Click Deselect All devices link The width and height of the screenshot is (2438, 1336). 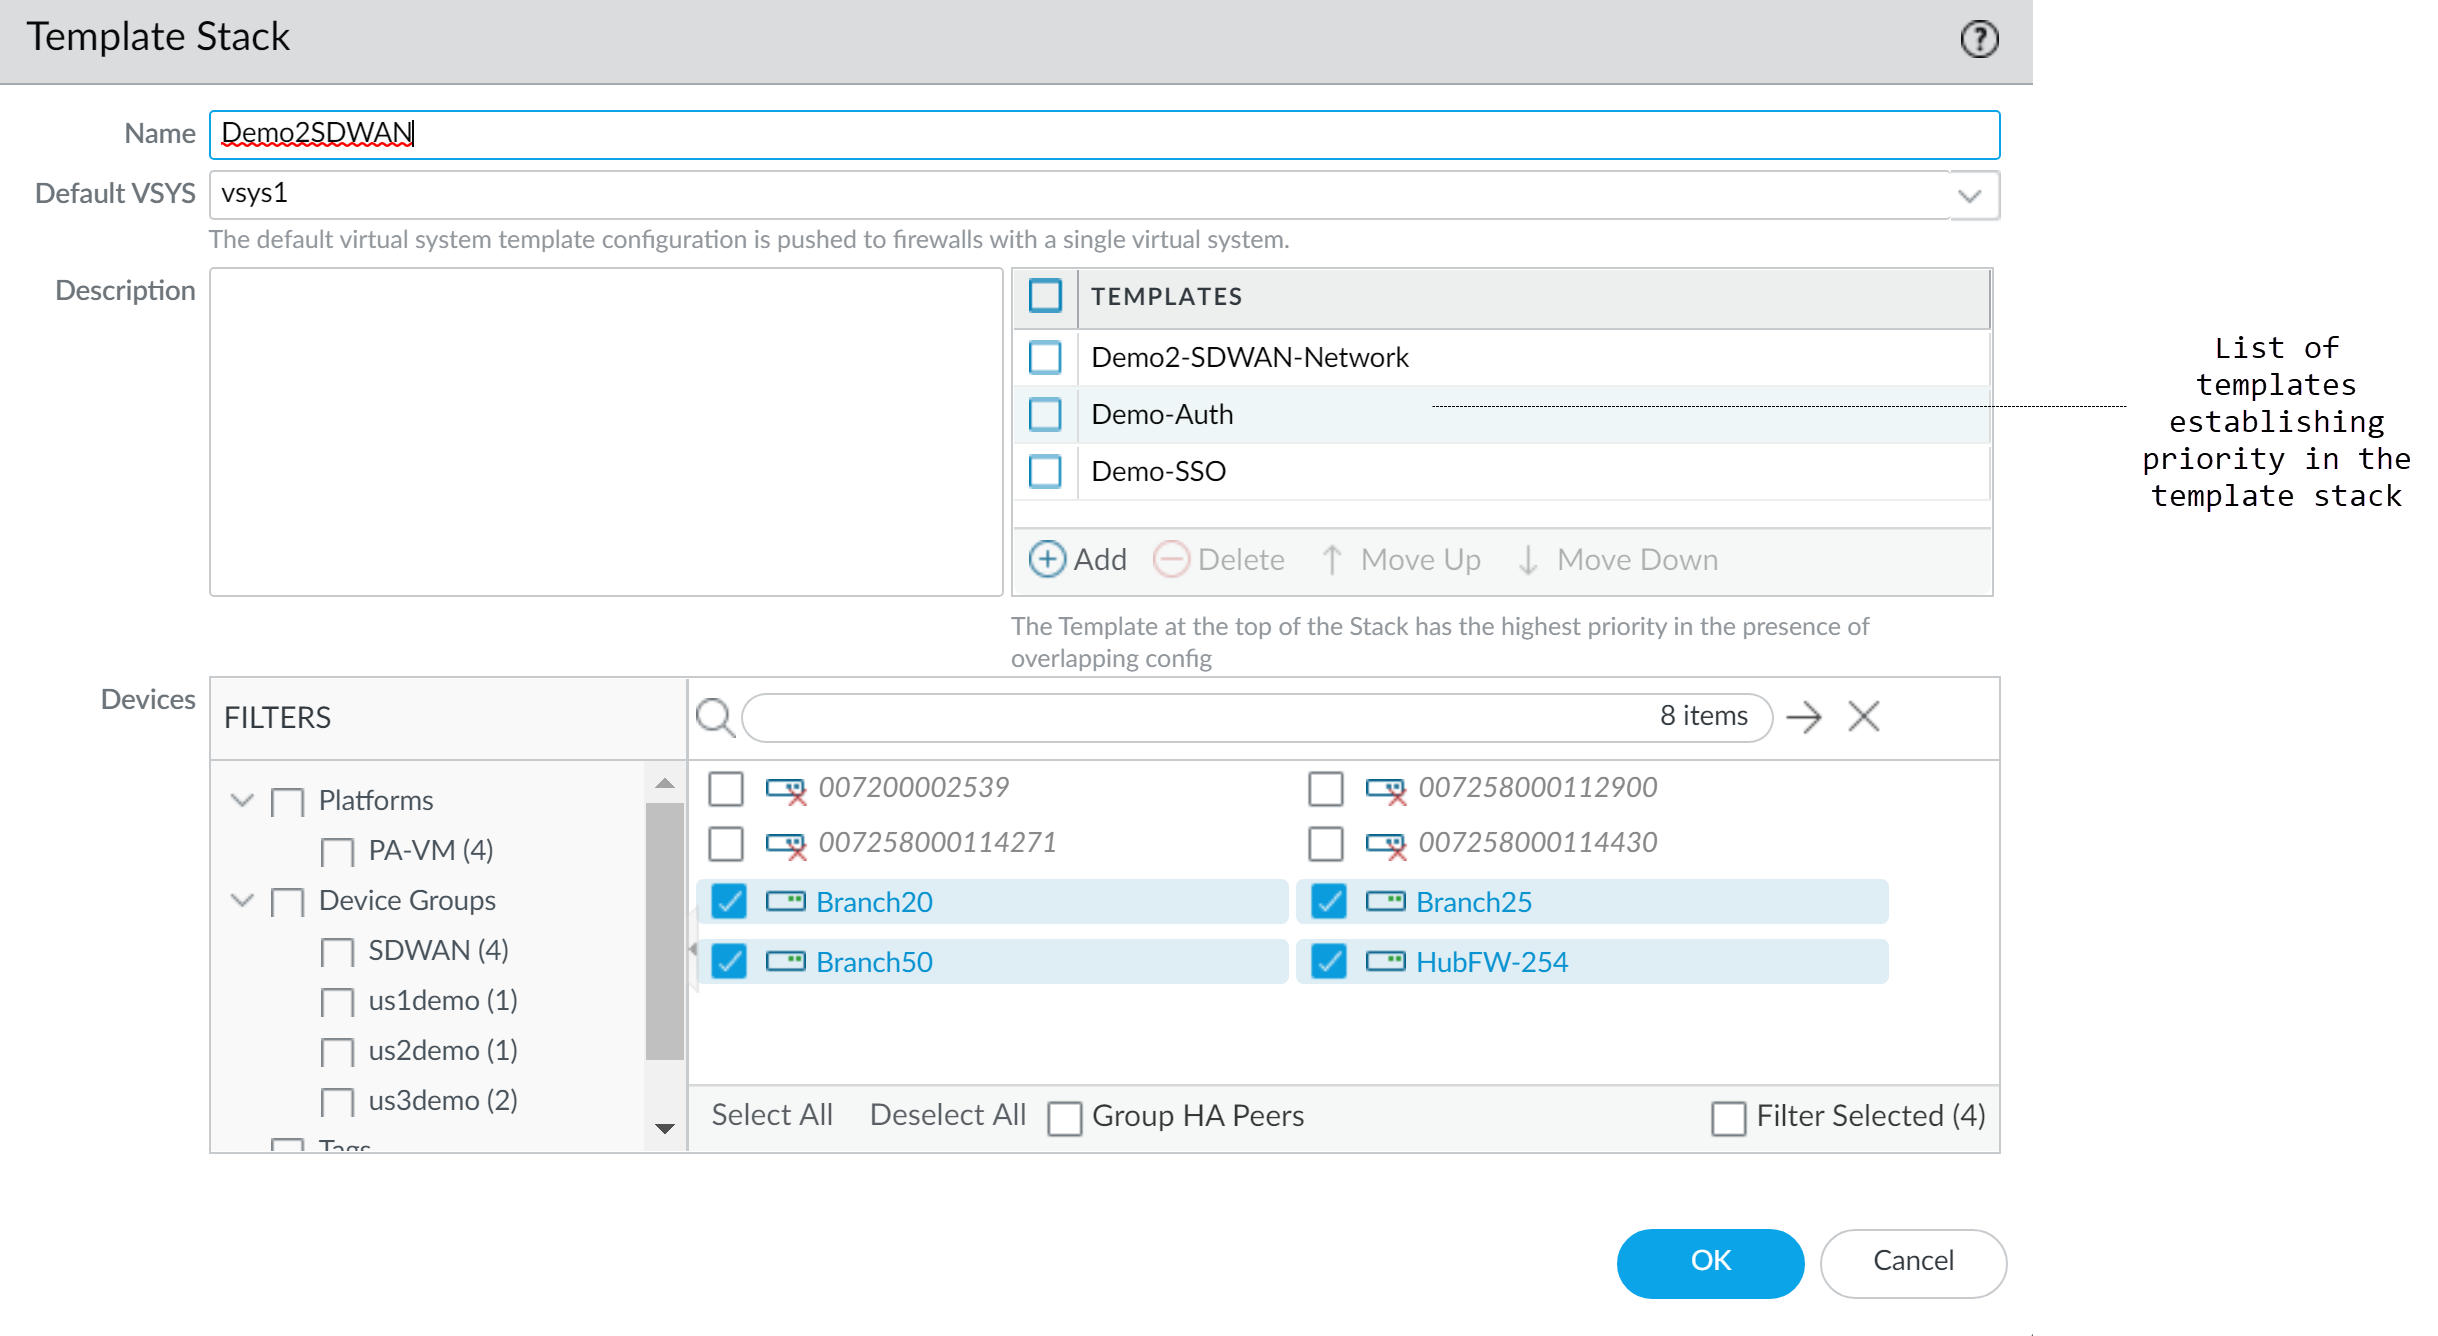click(947, 1115)
